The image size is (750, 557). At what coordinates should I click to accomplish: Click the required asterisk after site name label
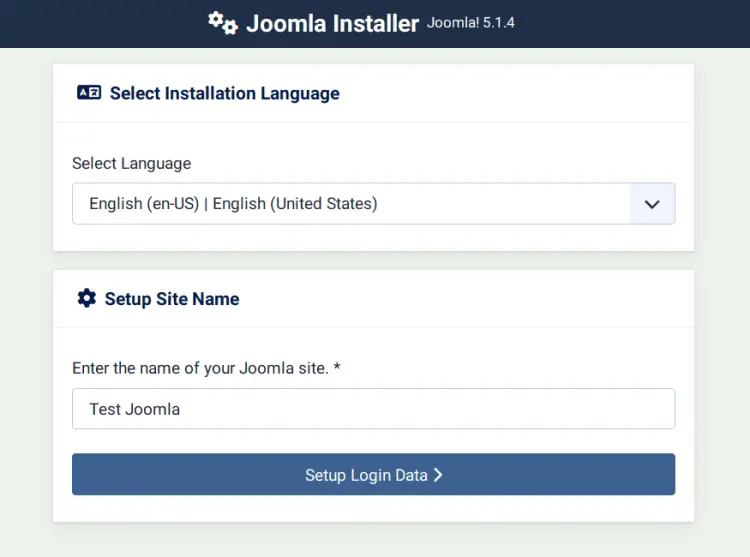pos(337,367)
